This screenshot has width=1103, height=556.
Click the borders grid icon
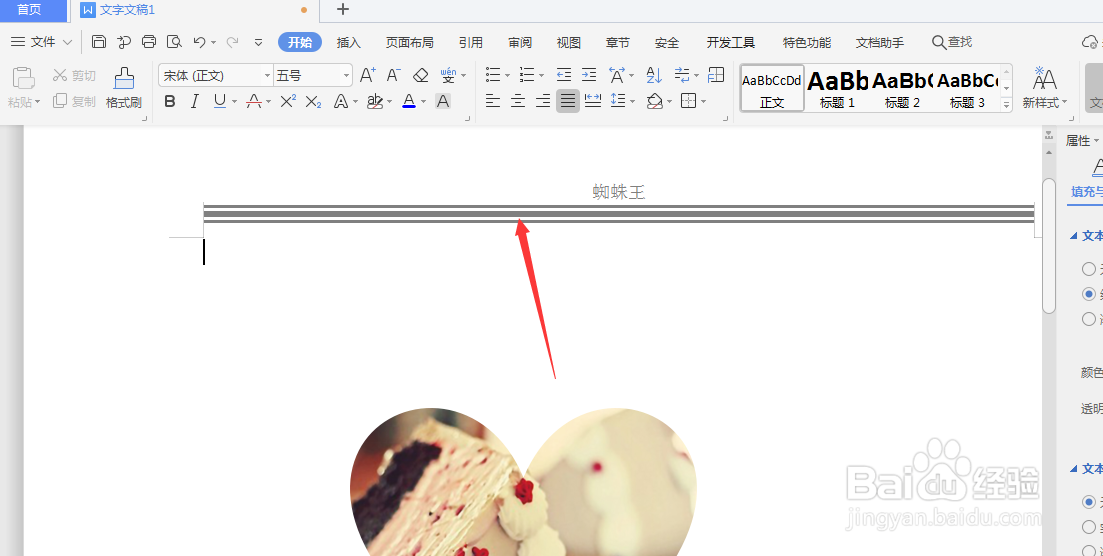click(688, 101)
